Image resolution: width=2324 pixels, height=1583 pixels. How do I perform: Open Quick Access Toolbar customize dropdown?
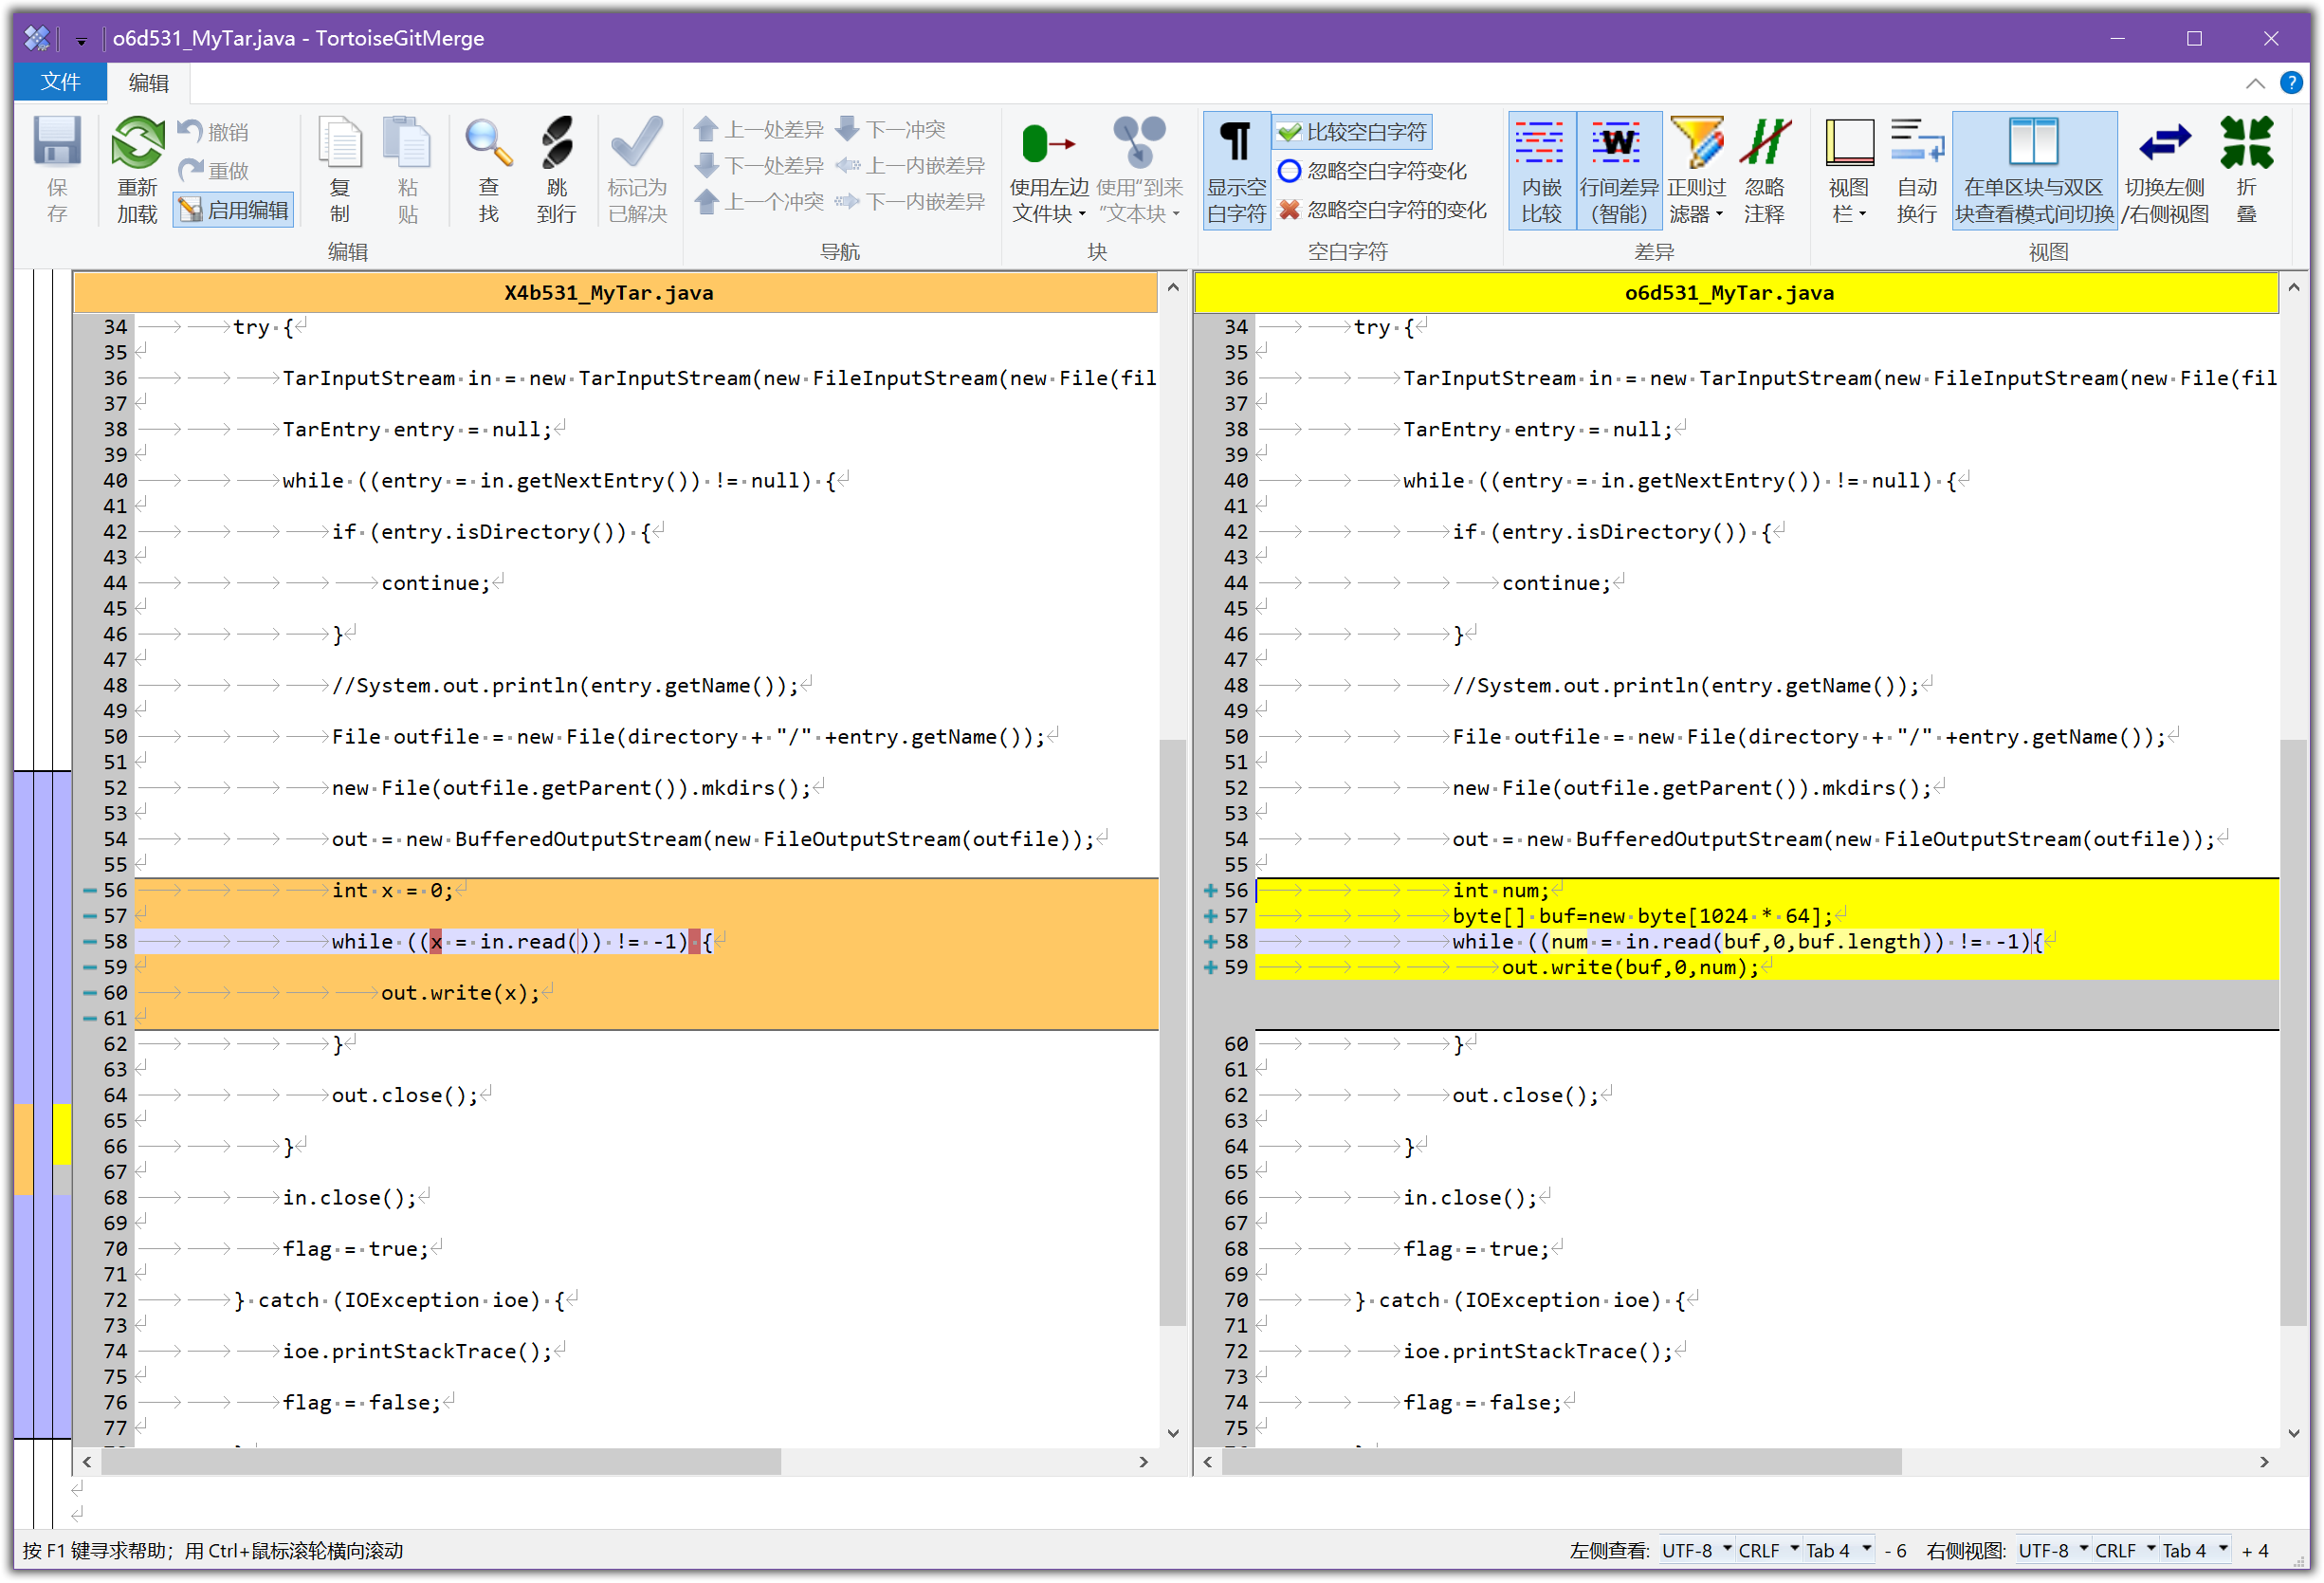(81, 40)
